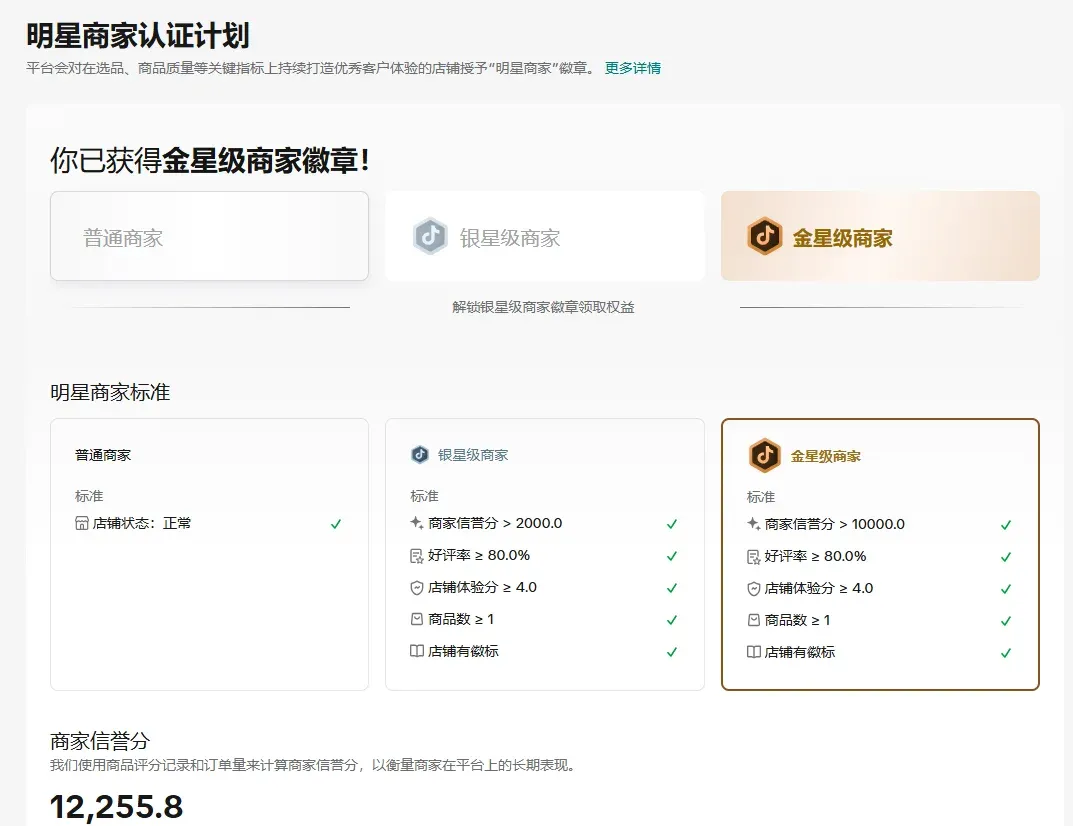
Task: Click the 商家信誉分 > 10000.0 text
Action: (x=834, y=524)
